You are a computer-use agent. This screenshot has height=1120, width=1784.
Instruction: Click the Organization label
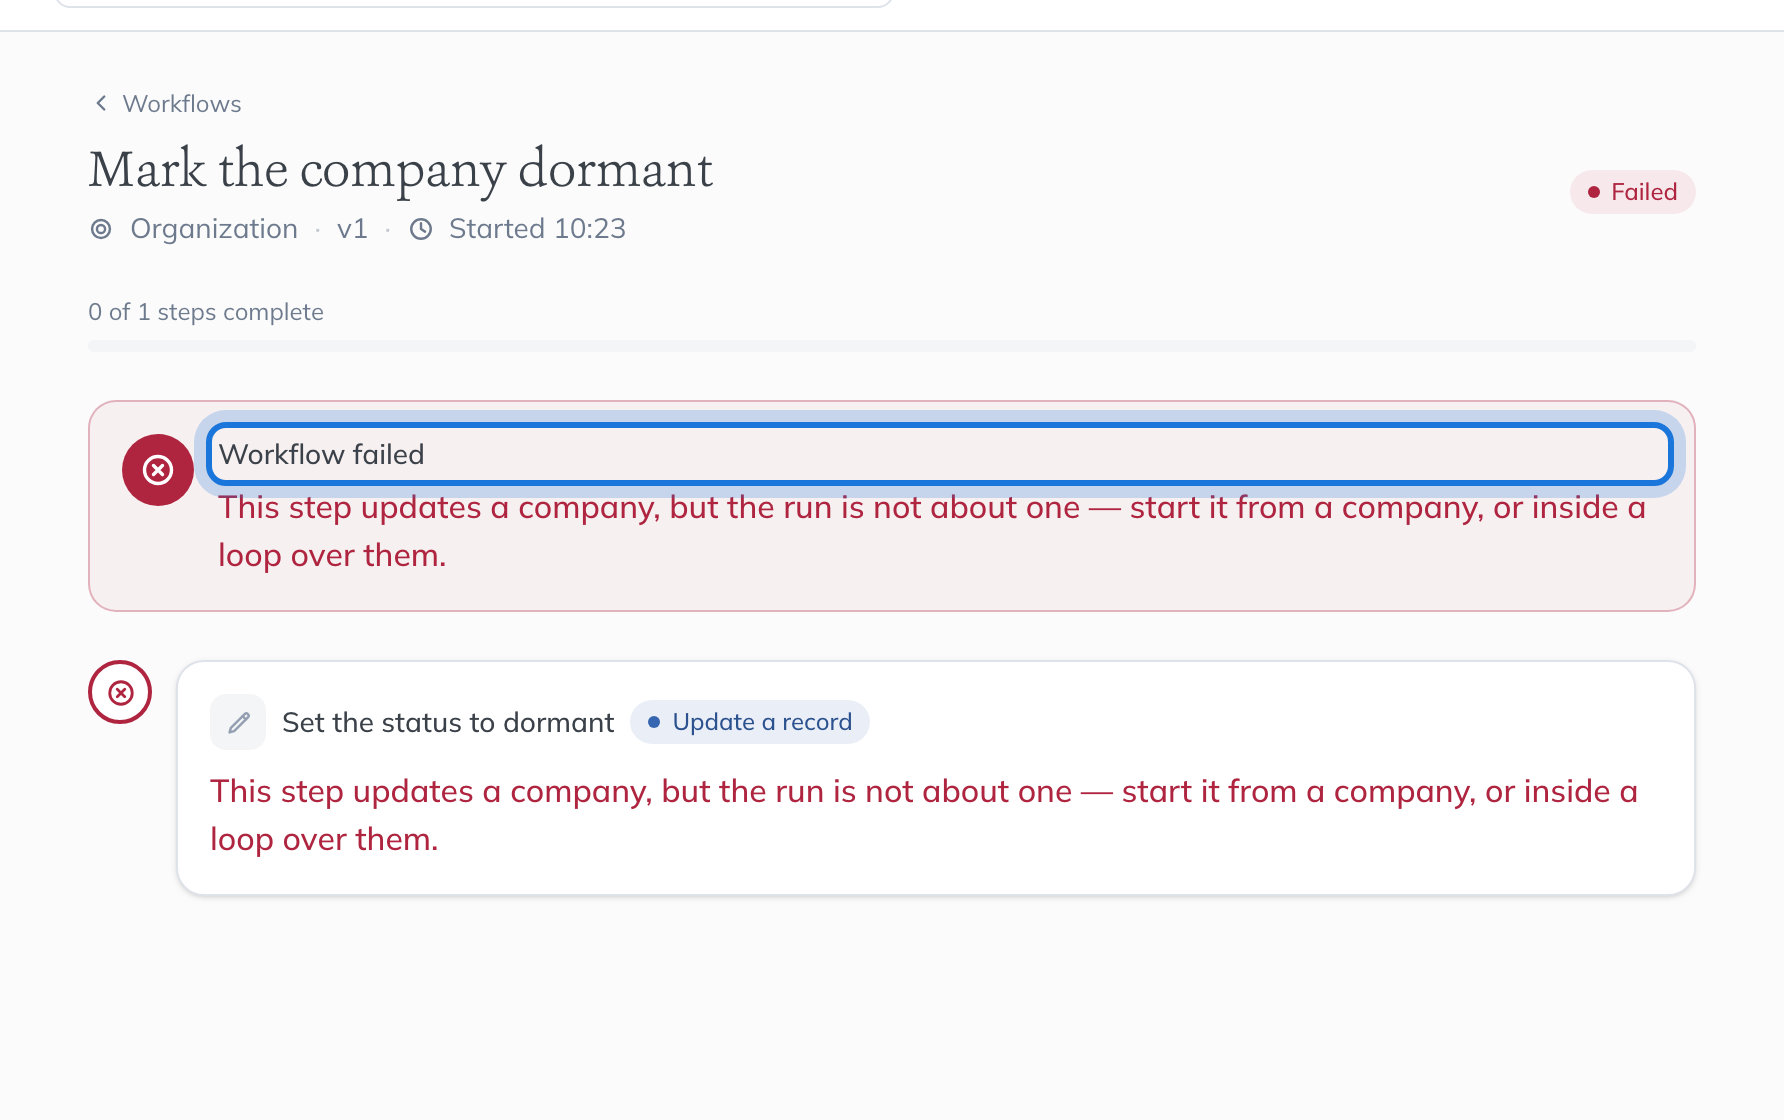coord(214,229)
